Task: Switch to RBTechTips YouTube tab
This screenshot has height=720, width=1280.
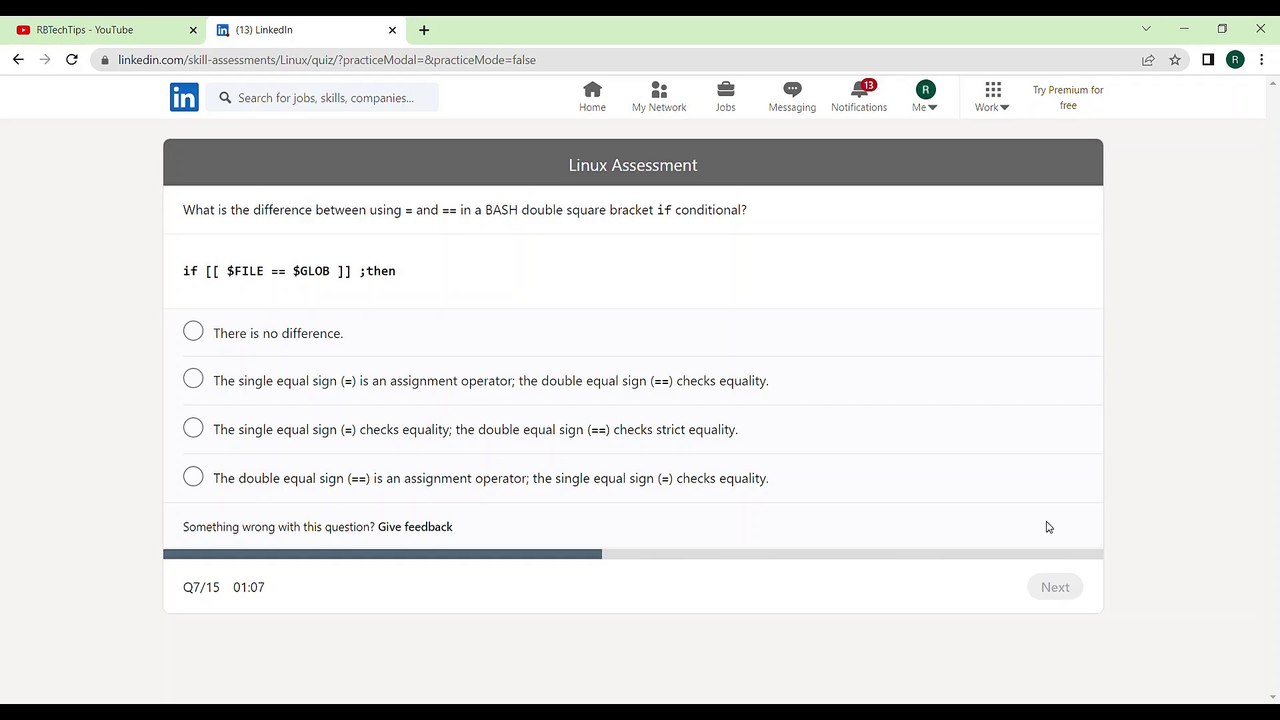Action: click(104, 30)
